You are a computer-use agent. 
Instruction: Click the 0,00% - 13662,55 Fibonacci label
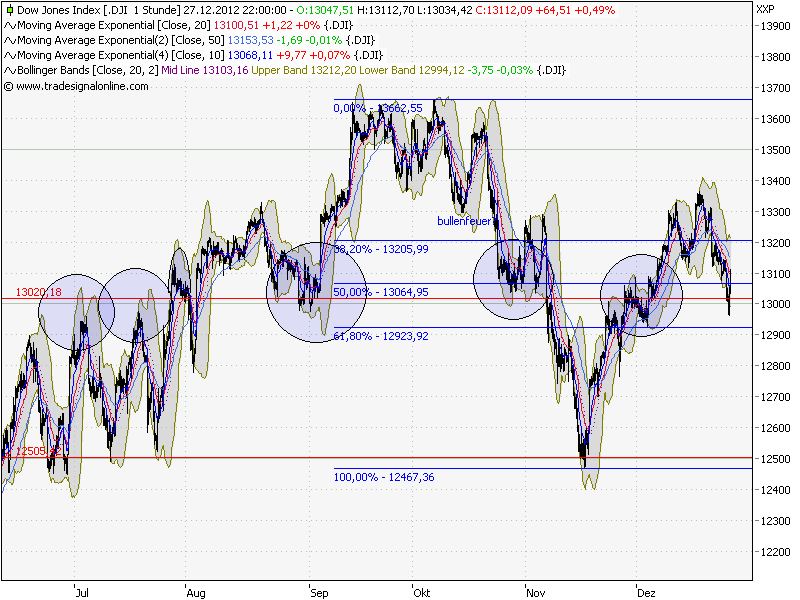point(378,108)
